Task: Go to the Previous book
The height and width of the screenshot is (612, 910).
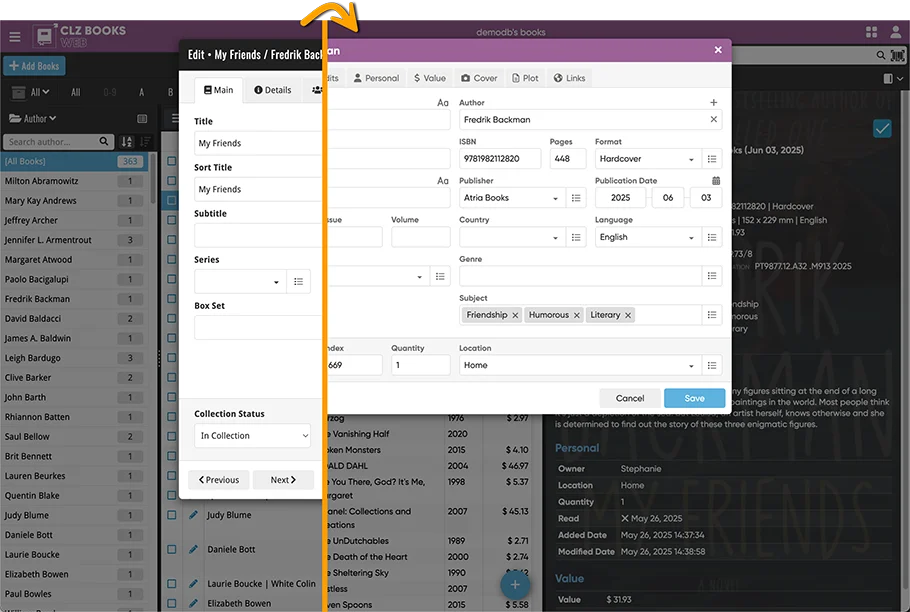Action: pyautogui.click(x=218, y=480)
